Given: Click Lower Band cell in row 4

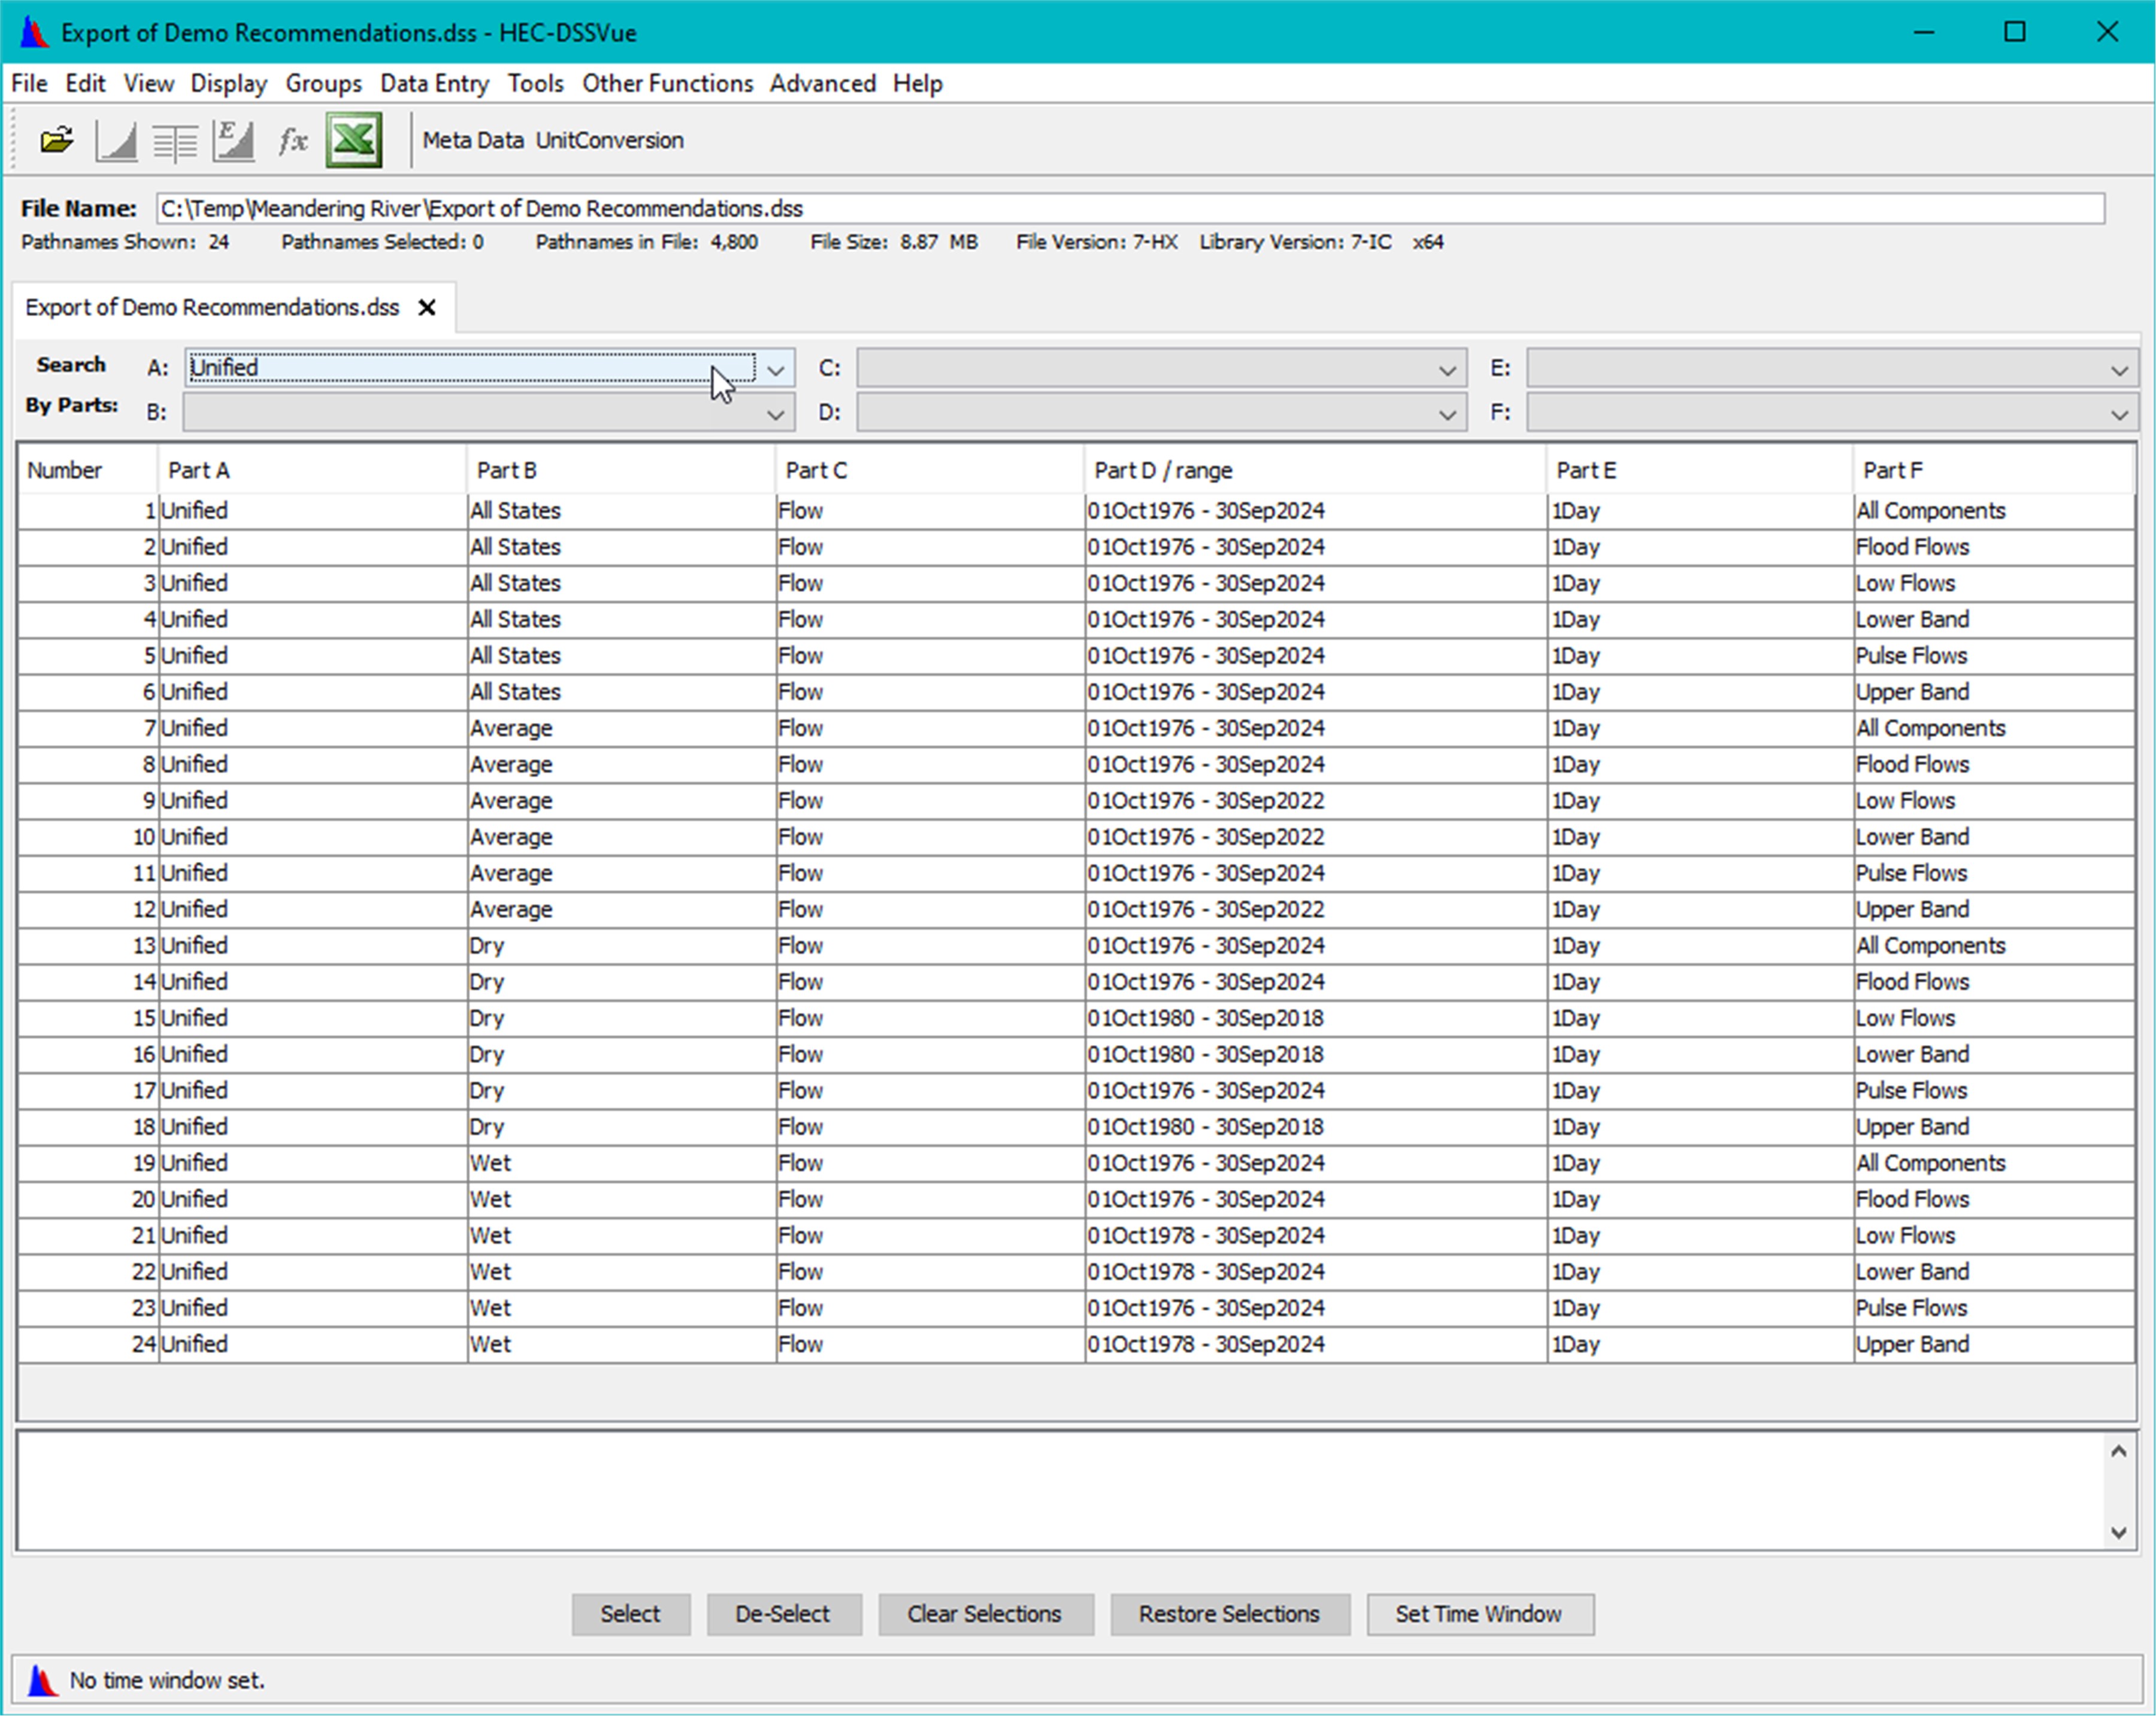Looking at the screenshot, I should pyautogui.click(x=1994, y=620).
